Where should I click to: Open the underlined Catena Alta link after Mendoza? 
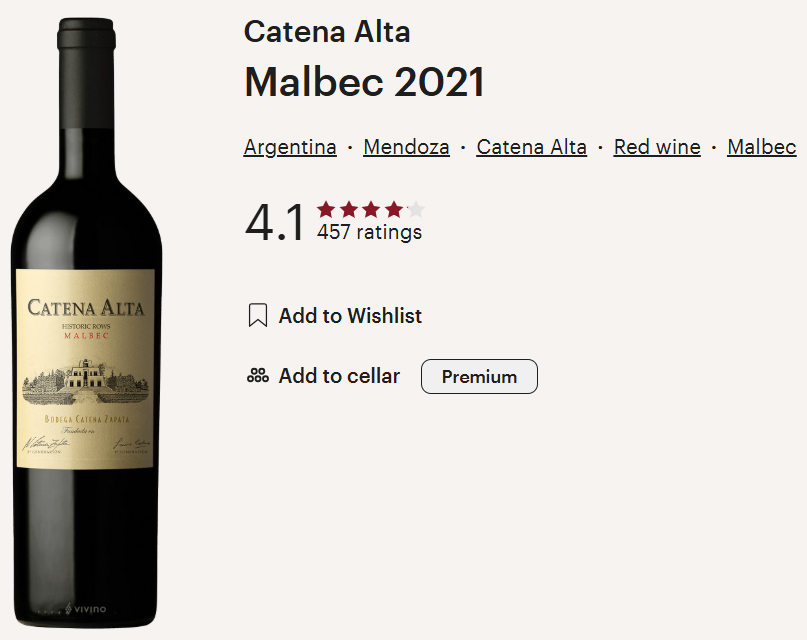point(532,147)
